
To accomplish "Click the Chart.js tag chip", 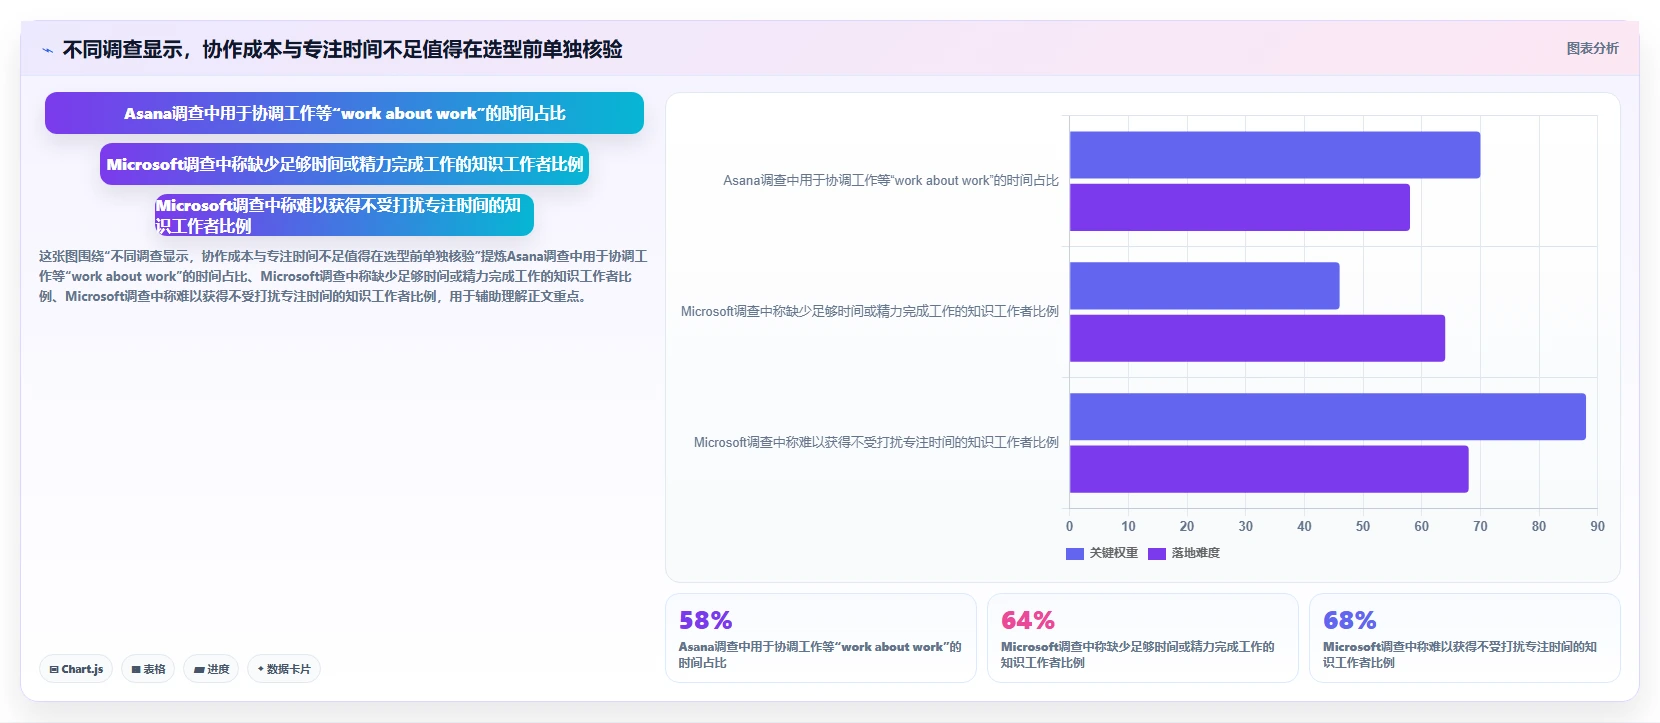I will 76,669.
